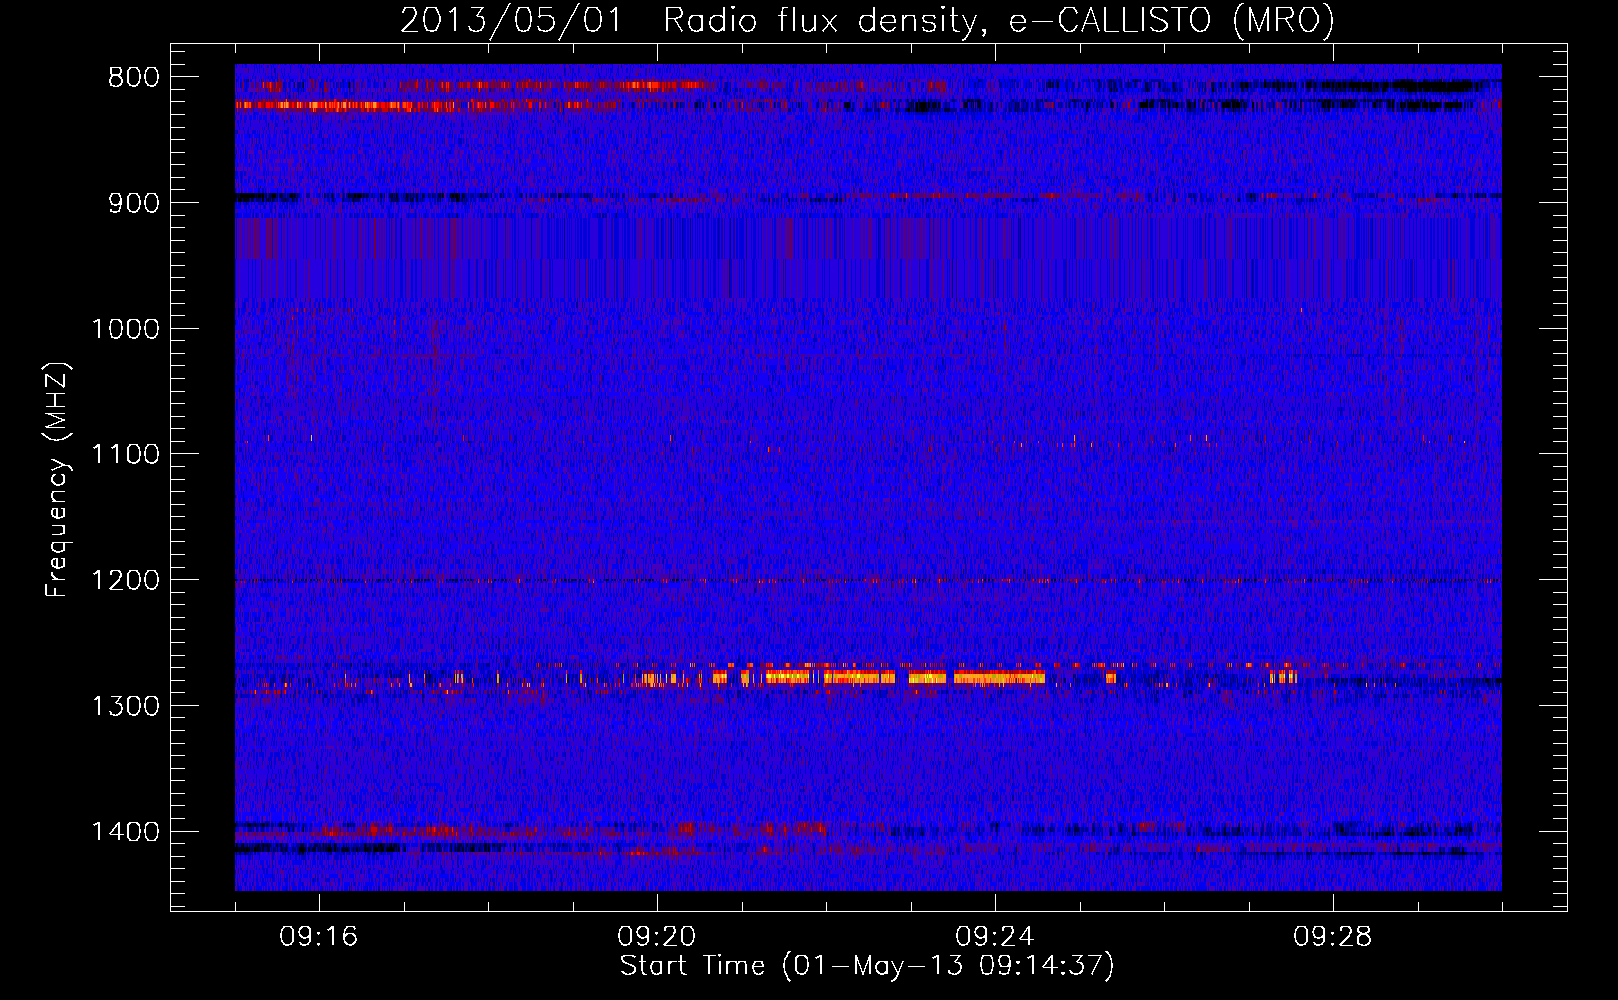This screenshot has width=1618, height=1000.
Task: Click the 800 frequency tick label
Action: [133, 78]
